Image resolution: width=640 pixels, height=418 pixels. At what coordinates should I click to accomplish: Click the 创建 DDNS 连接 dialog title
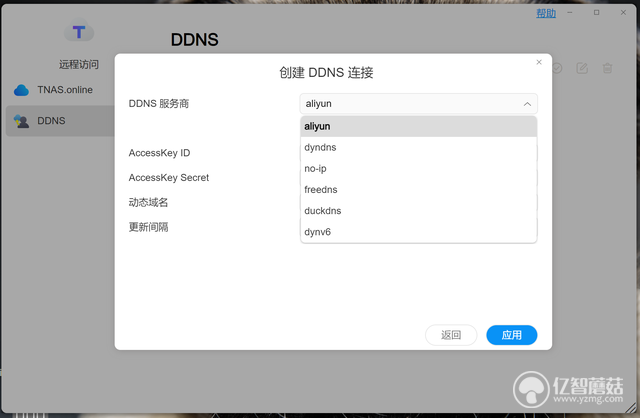(326, 73)
